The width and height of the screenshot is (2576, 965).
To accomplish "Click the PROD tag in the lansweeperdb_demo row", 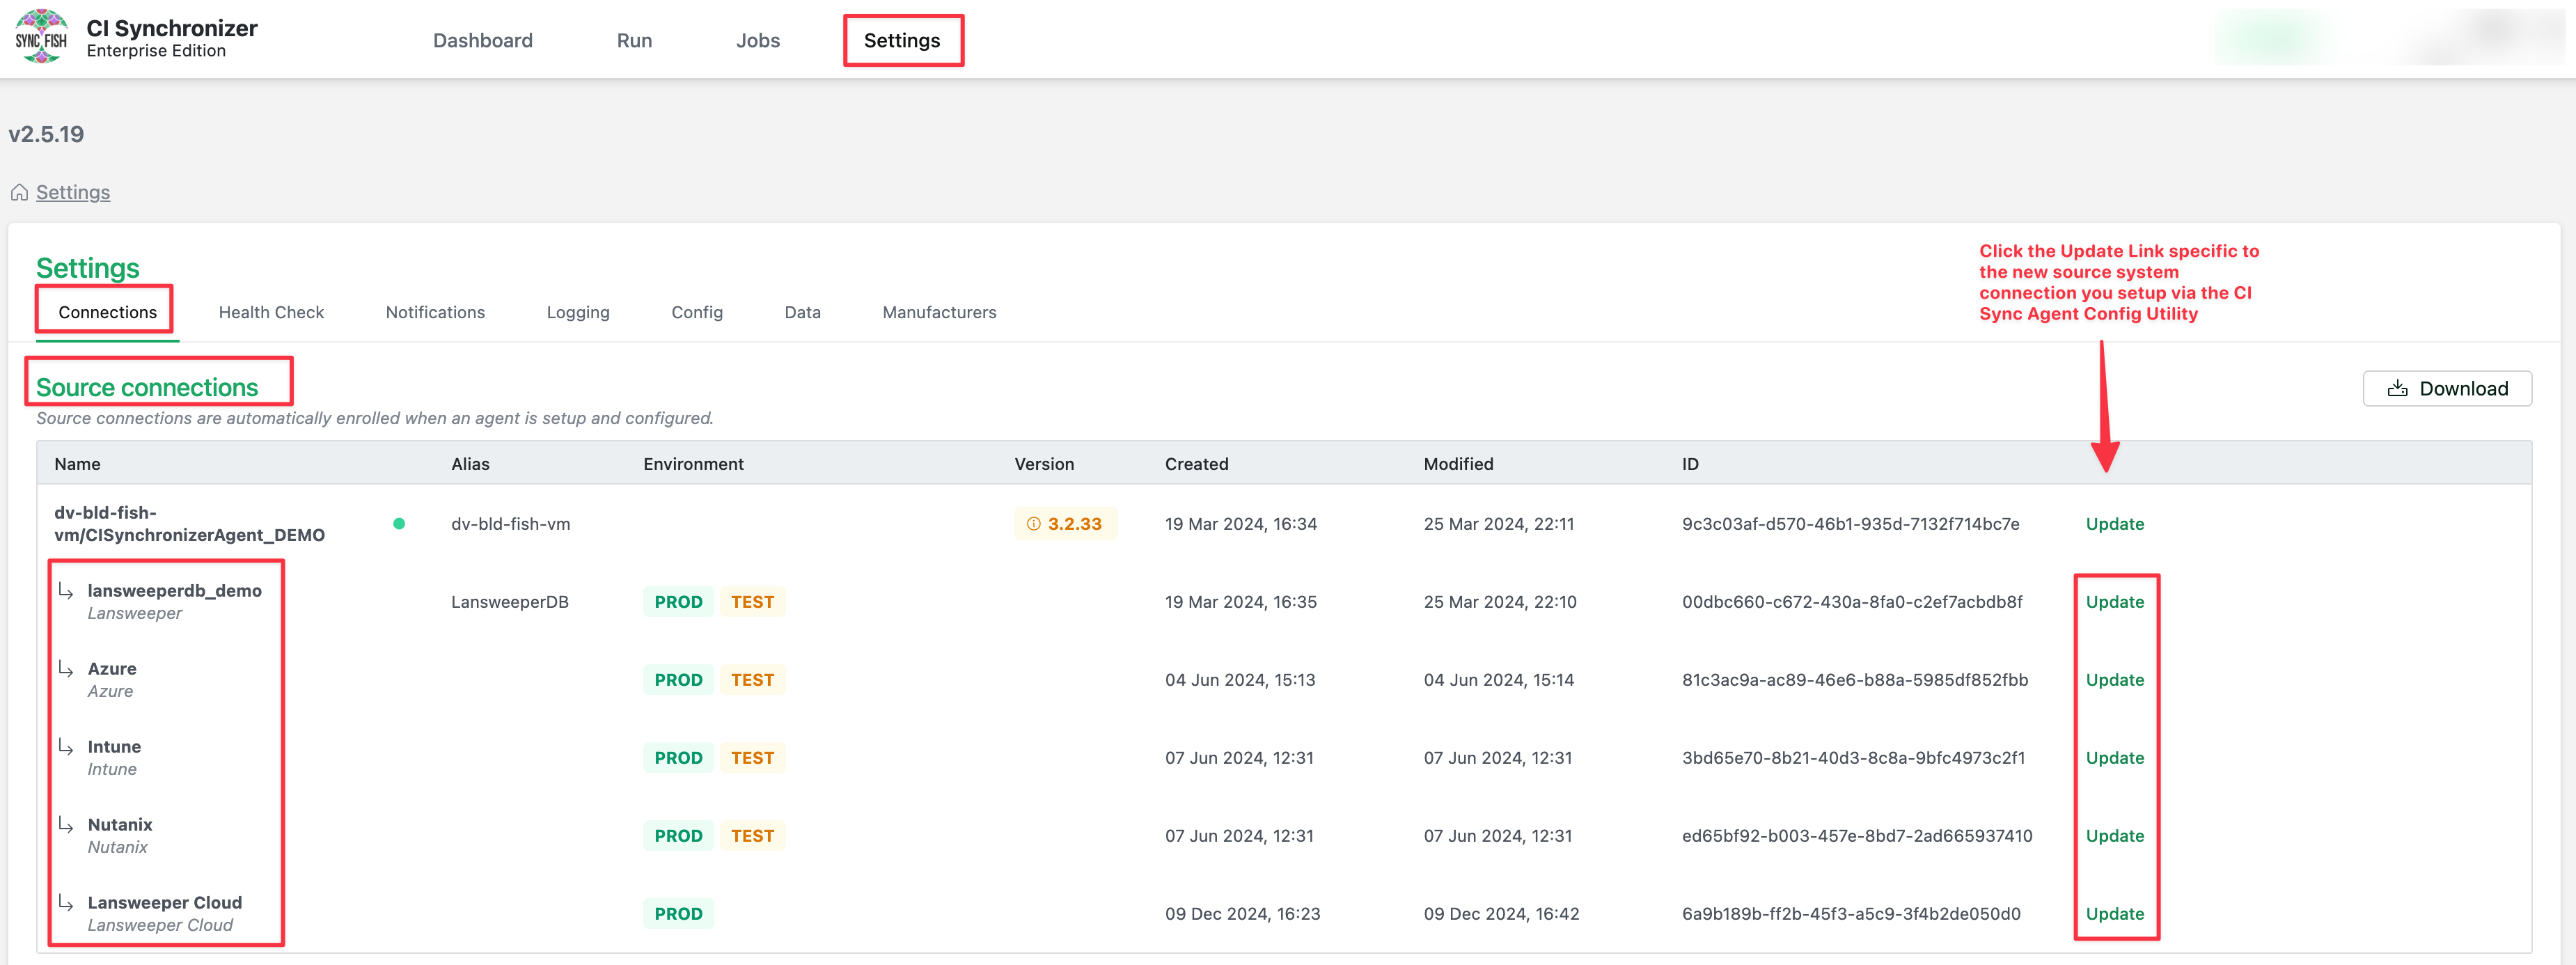I will coord(678,601).
